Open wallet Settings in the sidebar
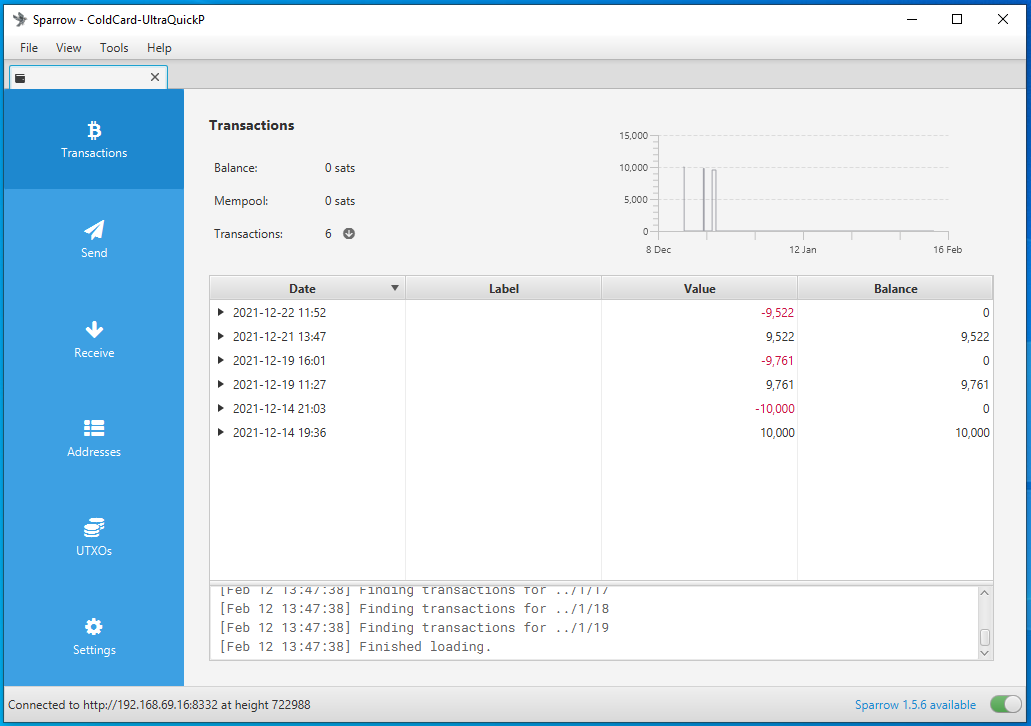The image size is (1031, 726). click(94, 637)
